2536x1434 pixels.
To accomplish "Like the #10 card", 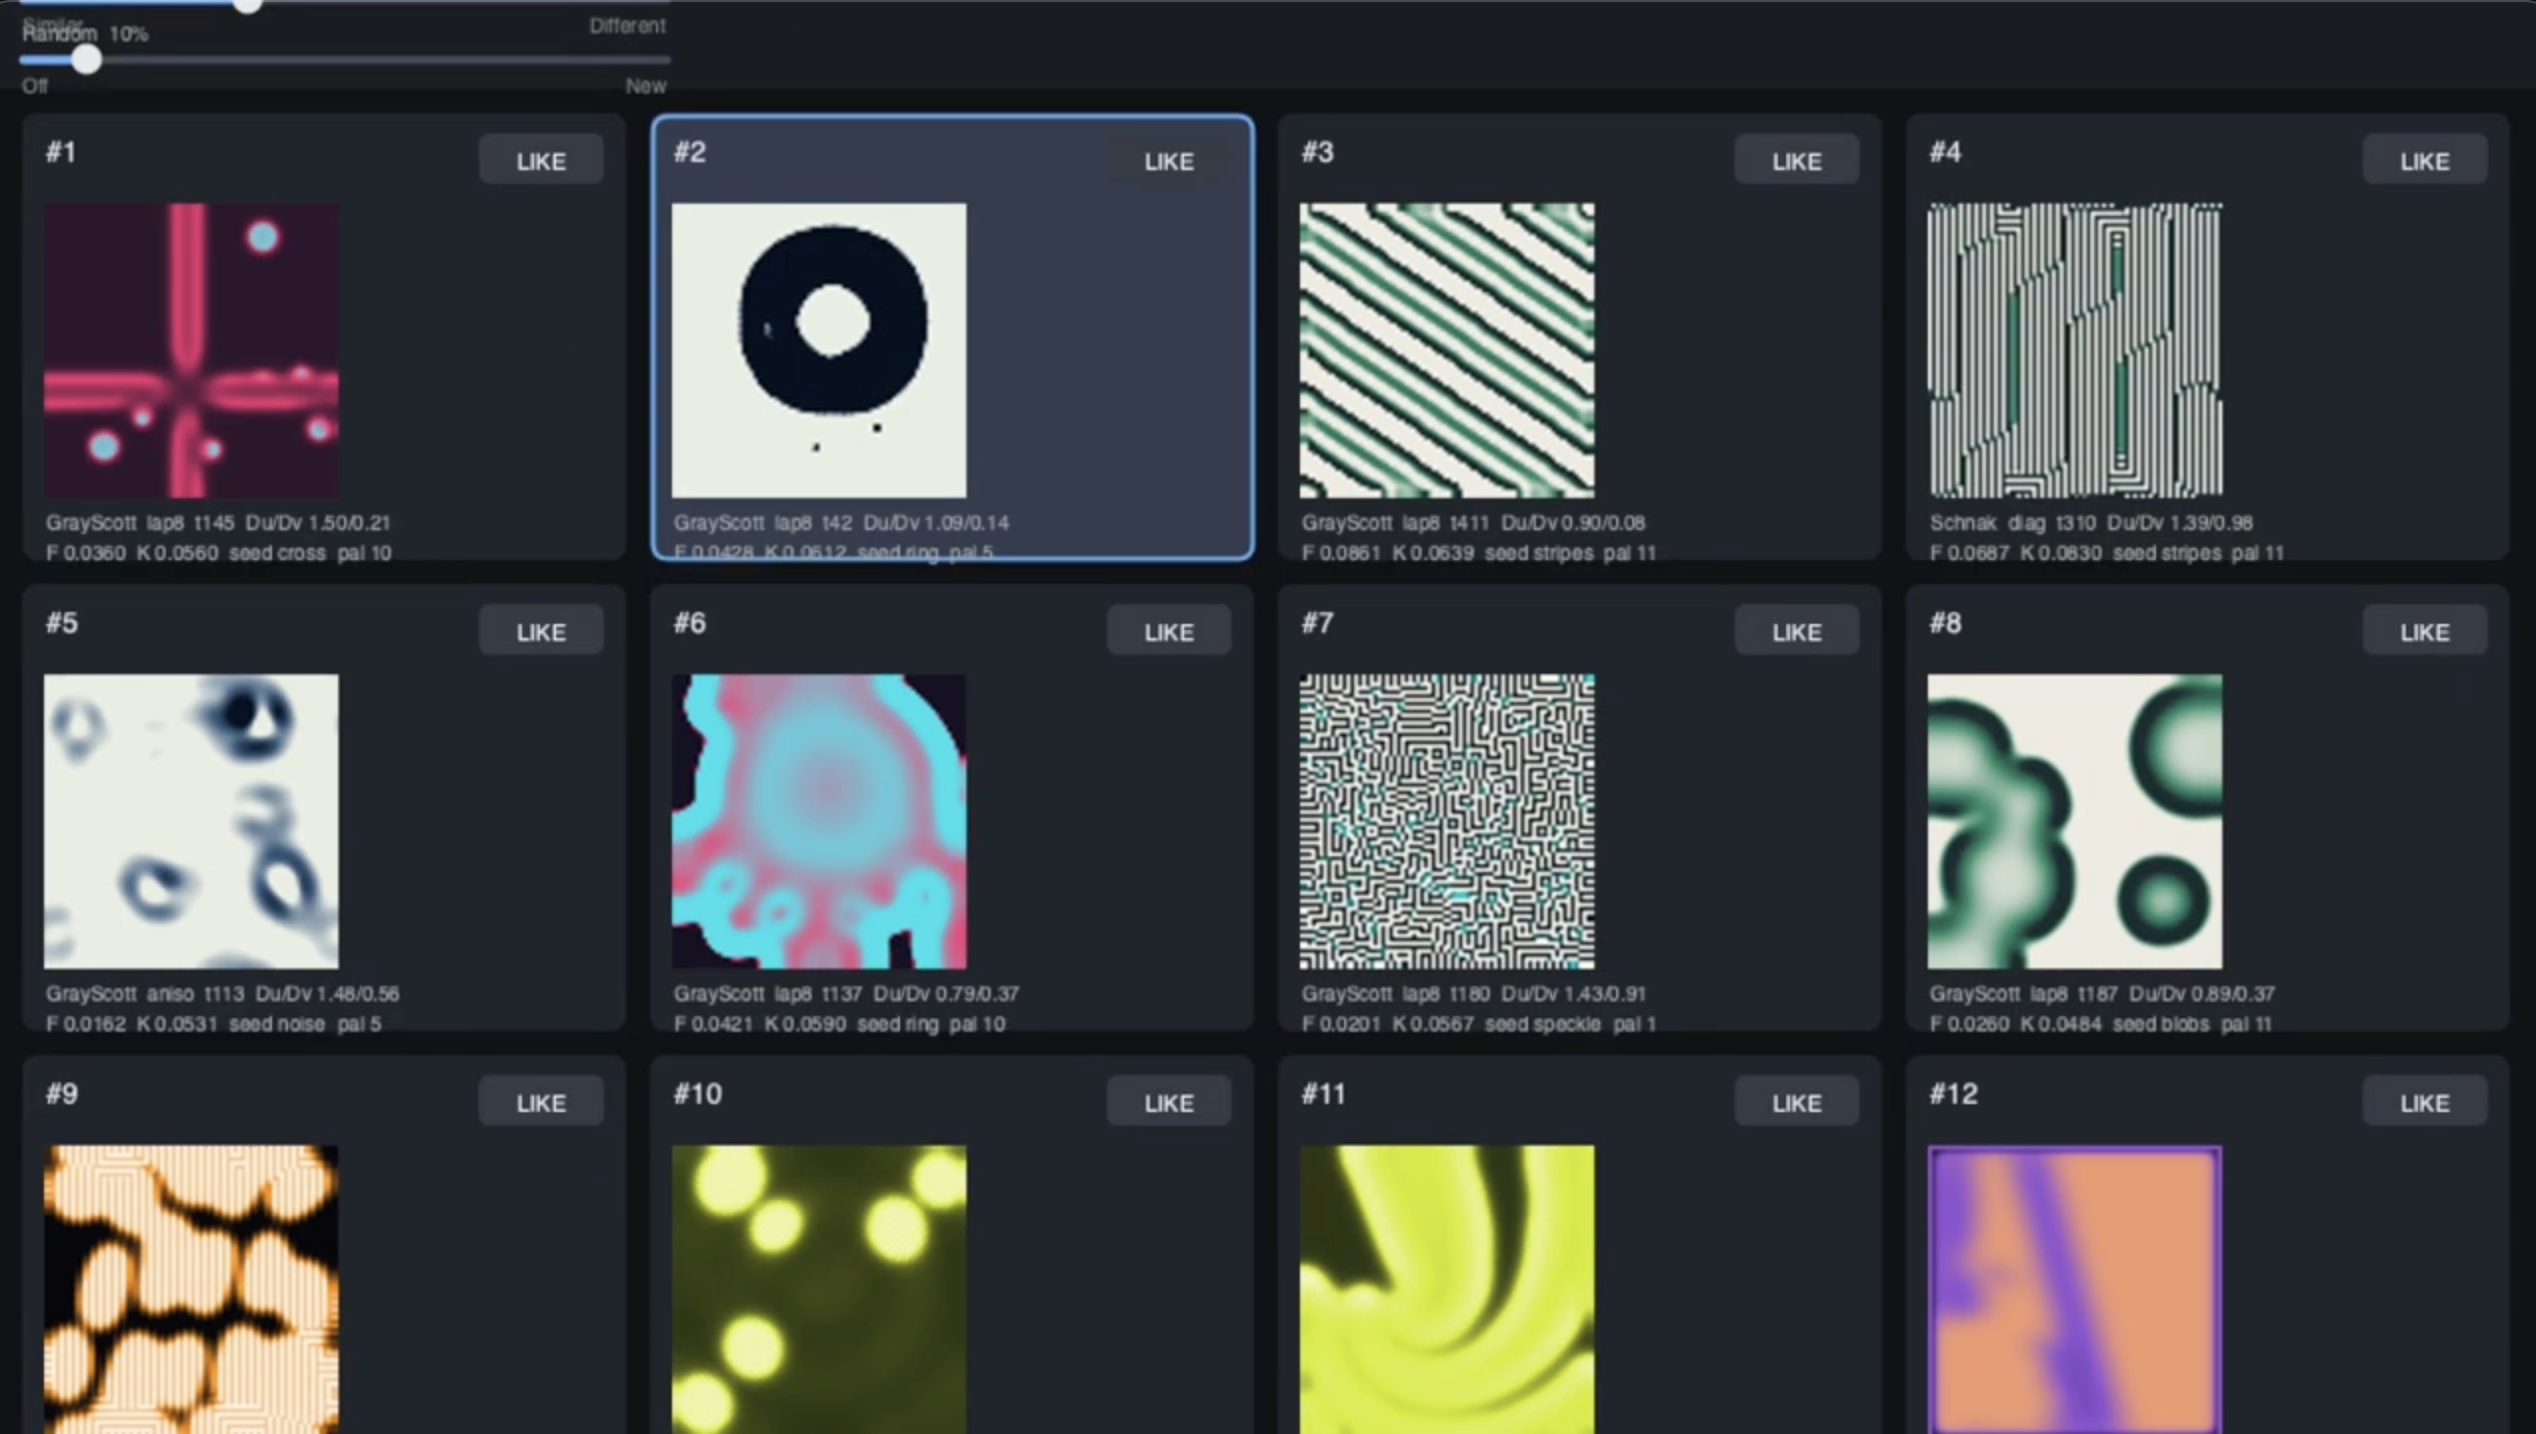I will pyautogui.click(x=1168, y=1102).
